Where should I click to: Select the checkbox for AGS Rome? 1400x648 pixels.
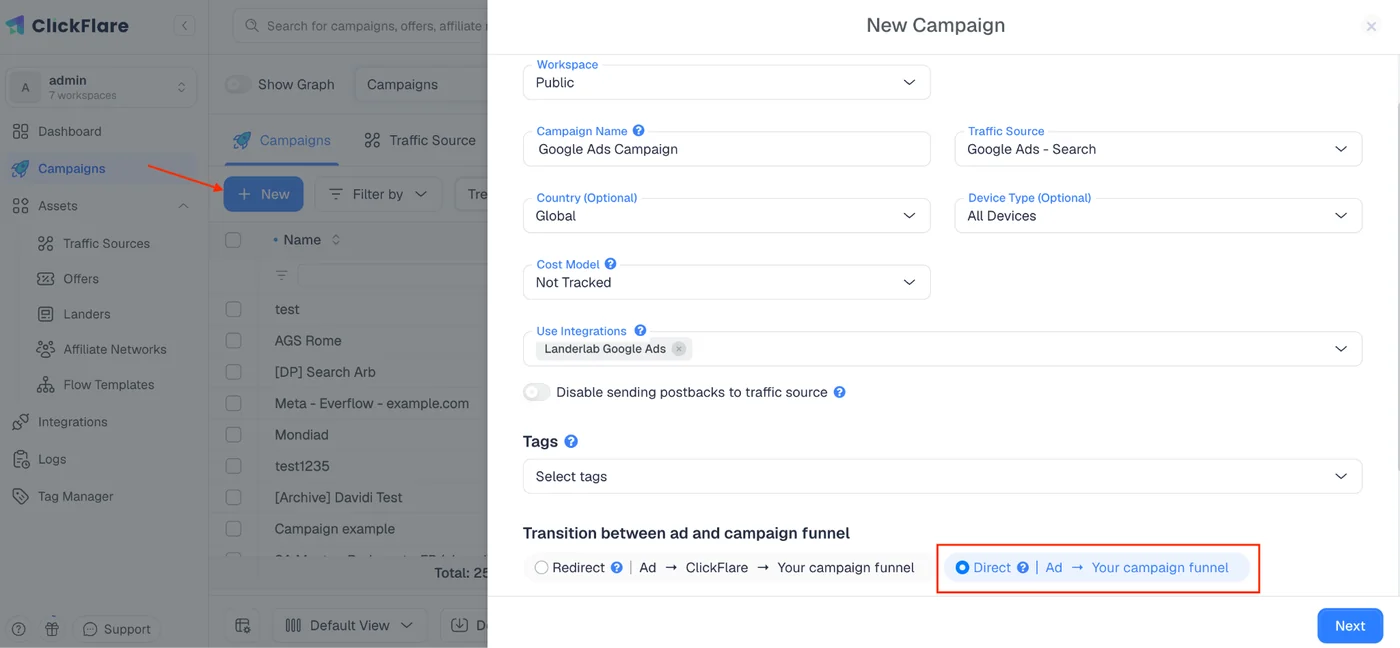233,341
